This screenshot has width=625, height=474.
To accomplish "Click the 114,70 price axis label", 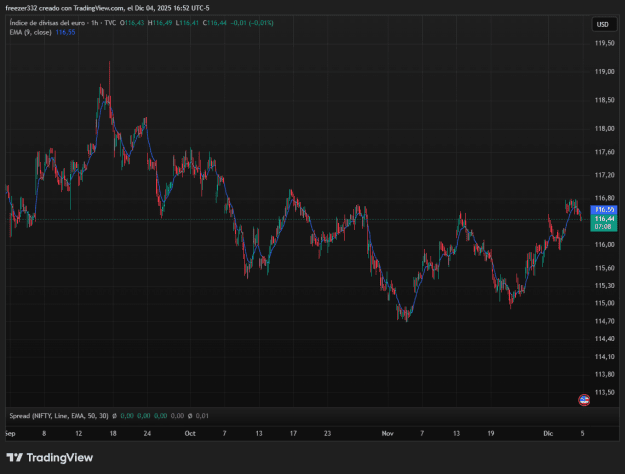I will click(604, 321).
